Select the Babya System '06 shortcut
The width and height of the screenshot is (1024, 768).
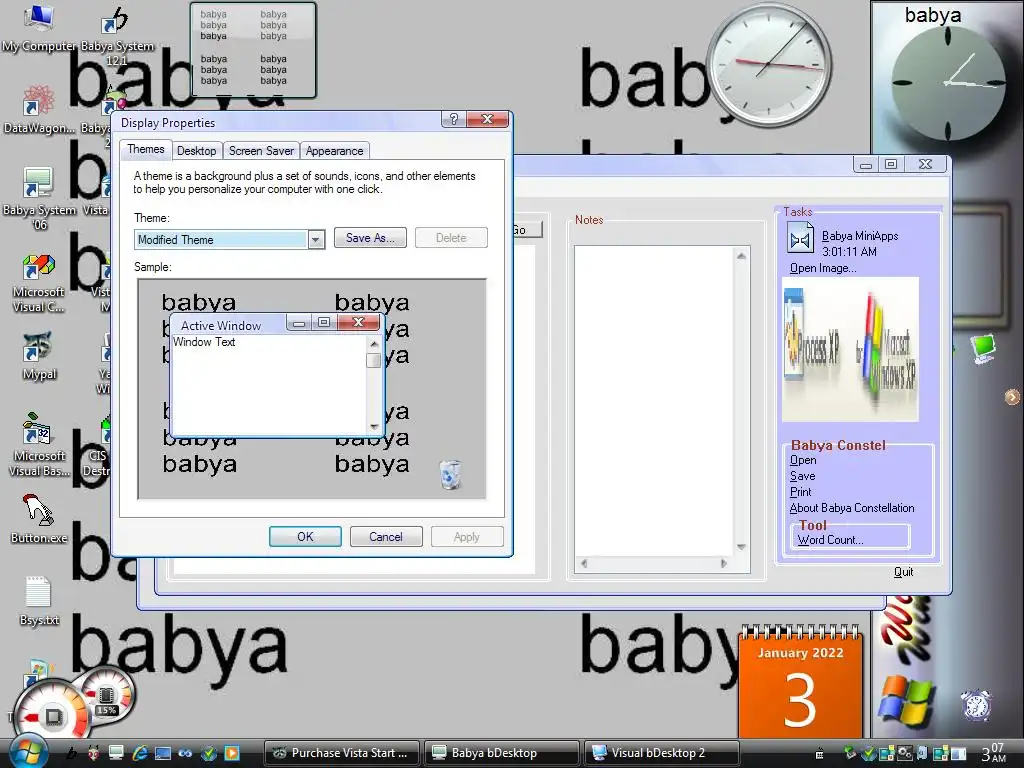click(x=39, y=199)
